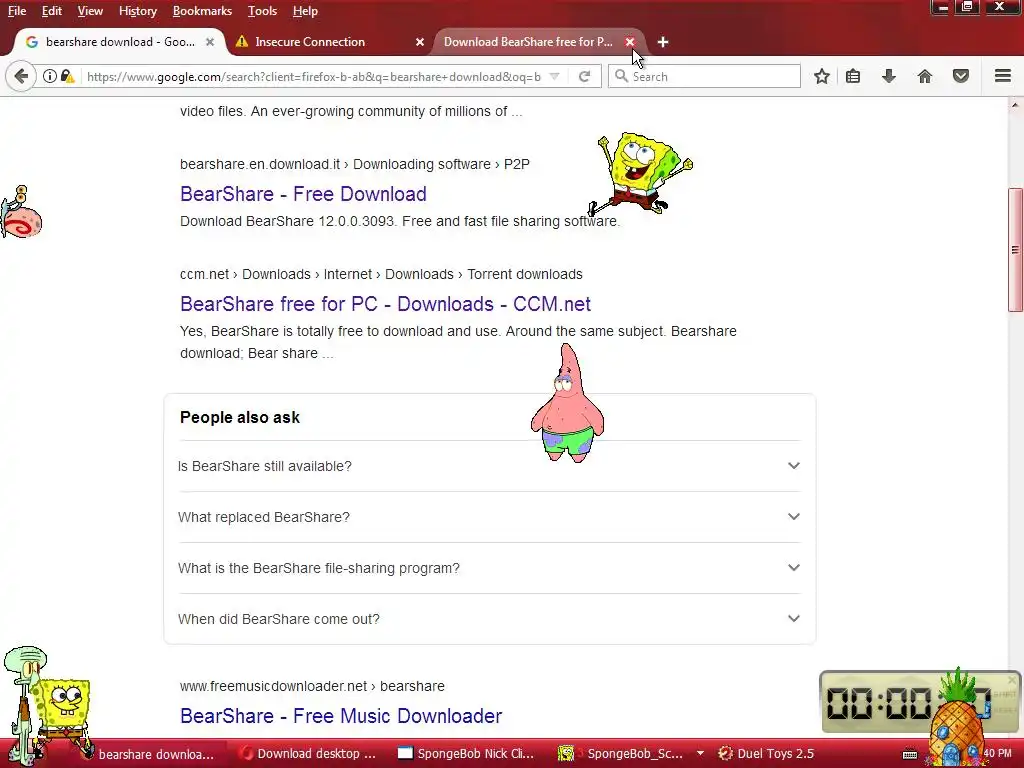
Task: Open a new tab with plus button
Action: [663, 42]
